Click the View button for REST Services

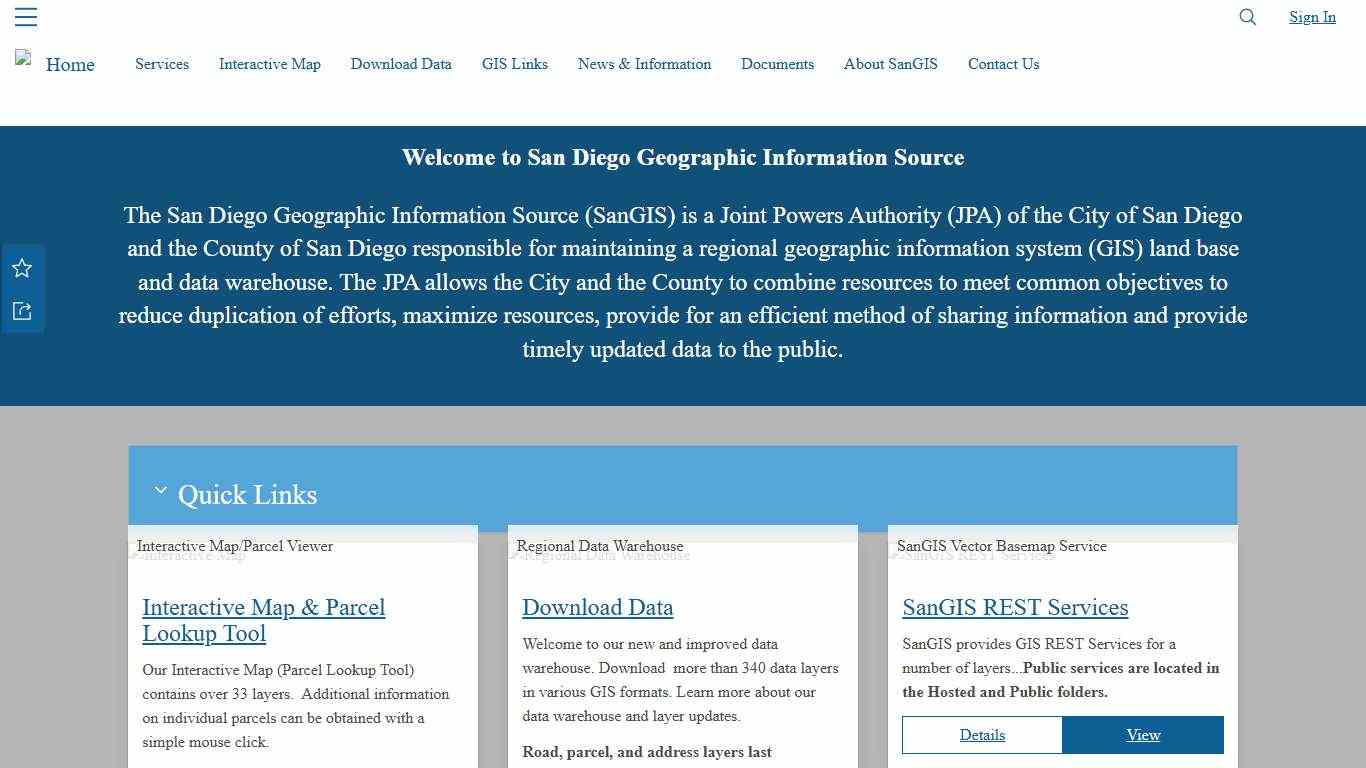pos(1143,735)
